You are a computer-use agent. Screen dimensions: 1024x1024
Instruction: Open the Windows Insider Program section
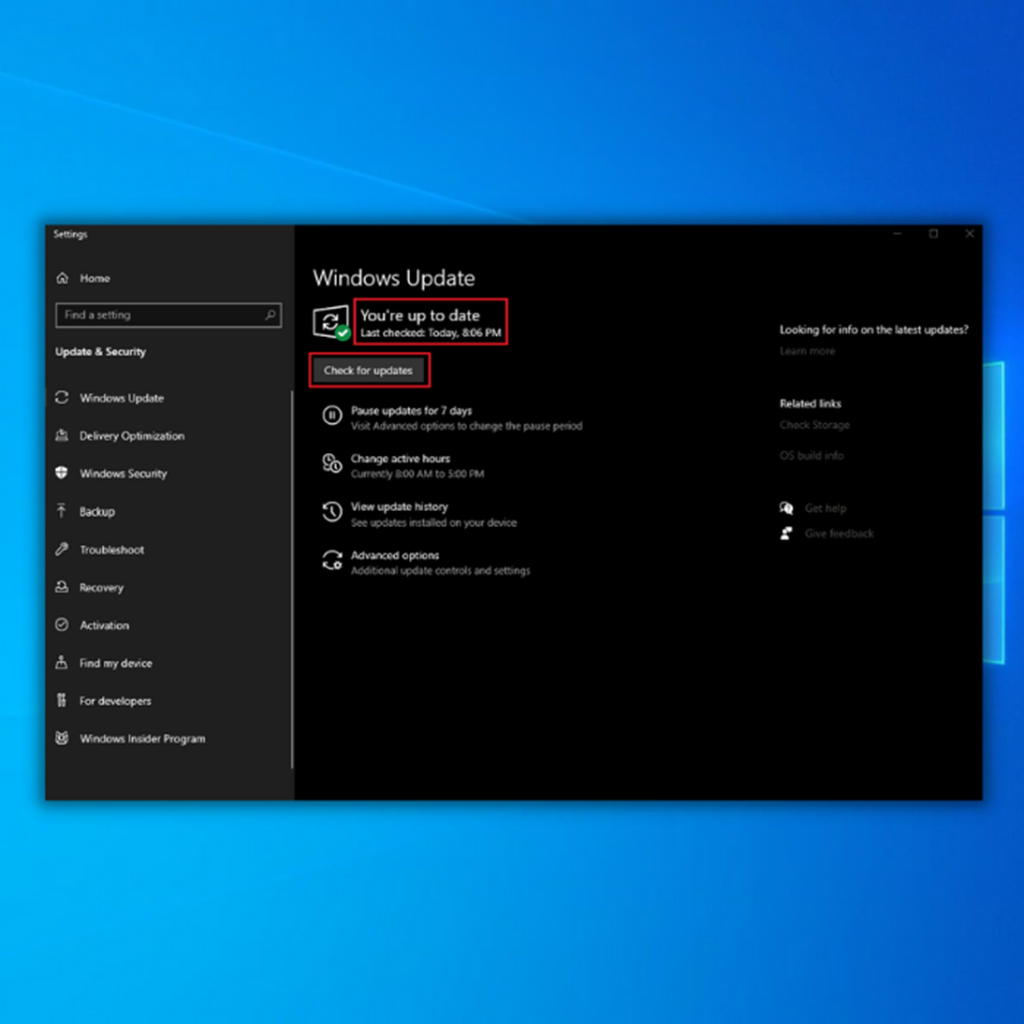tap(142, 739)
